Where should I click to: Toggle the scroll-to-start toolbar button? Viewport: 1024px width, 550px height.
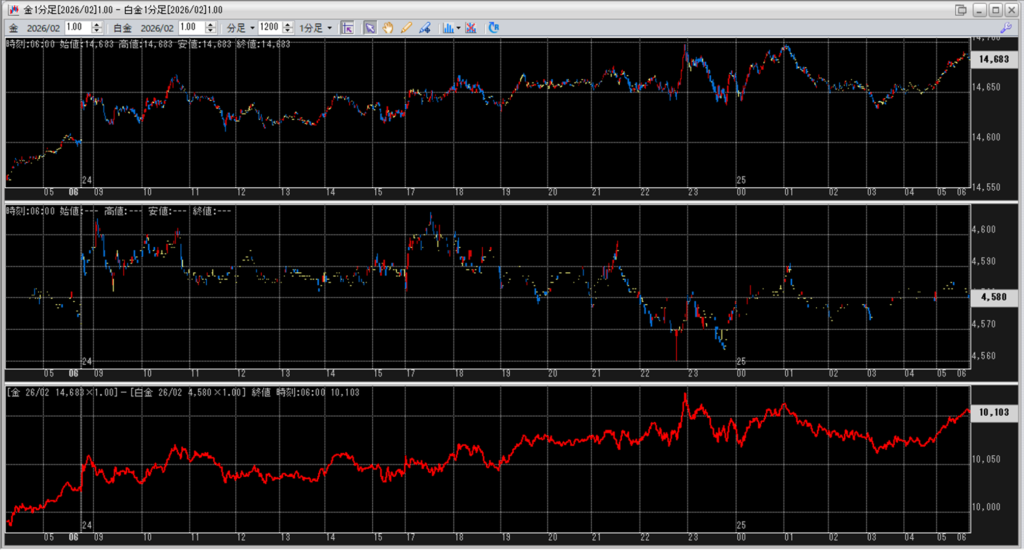347,27
